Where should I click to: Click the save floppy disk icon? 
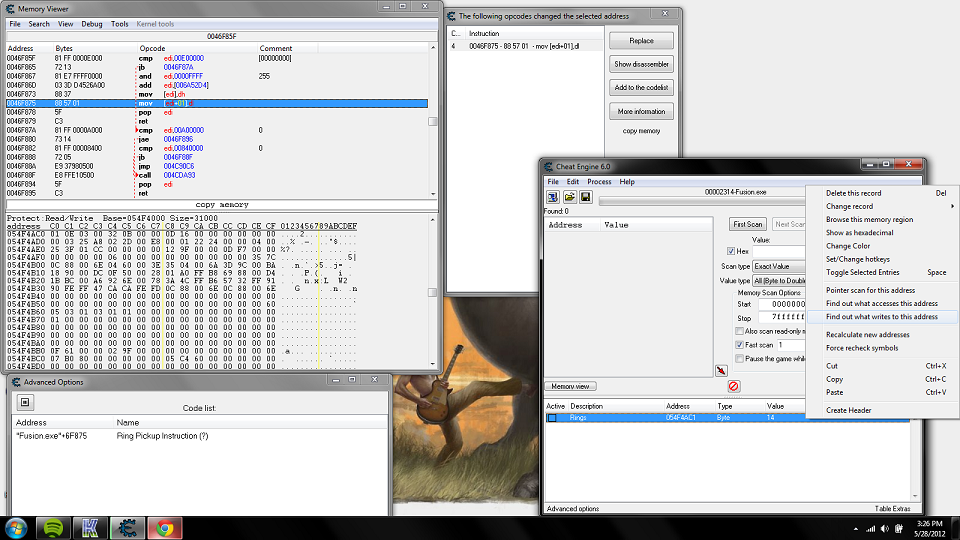(584, 197)
